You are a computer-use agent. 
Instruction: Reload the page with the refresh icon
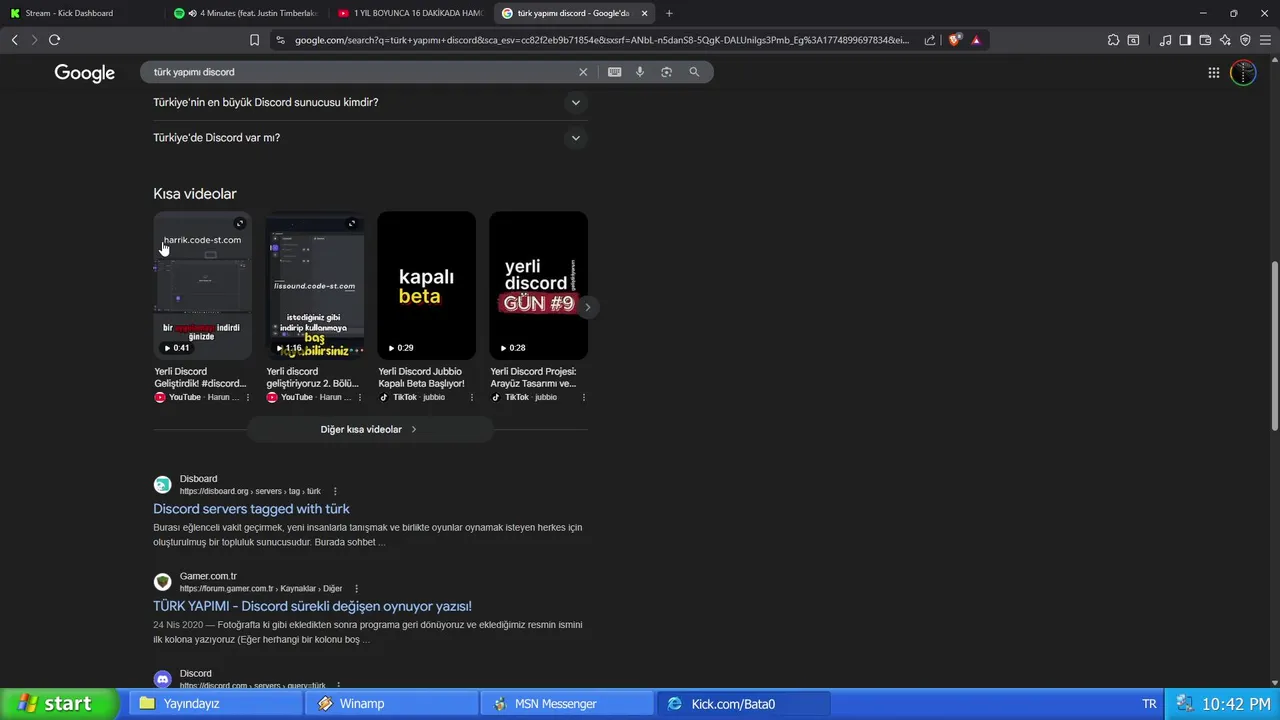tap(54, 40)
